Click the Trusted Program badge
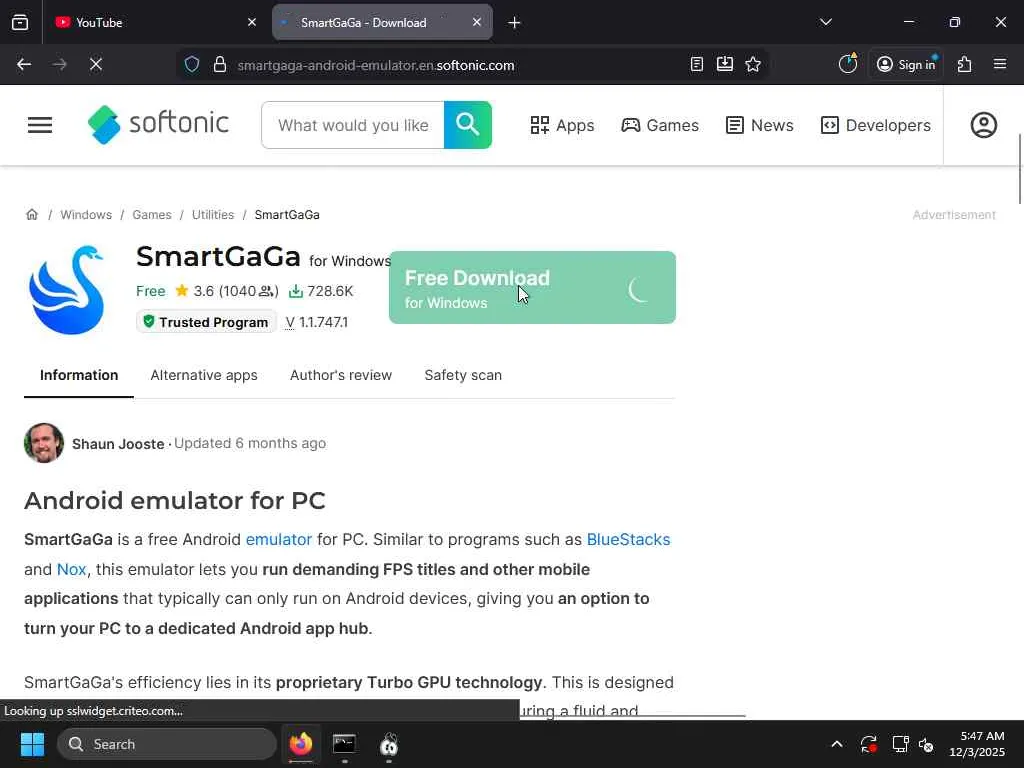Image resolution: width=1024 pixels, height=768 pixels. pyautogui.click(x=206, y=322)
